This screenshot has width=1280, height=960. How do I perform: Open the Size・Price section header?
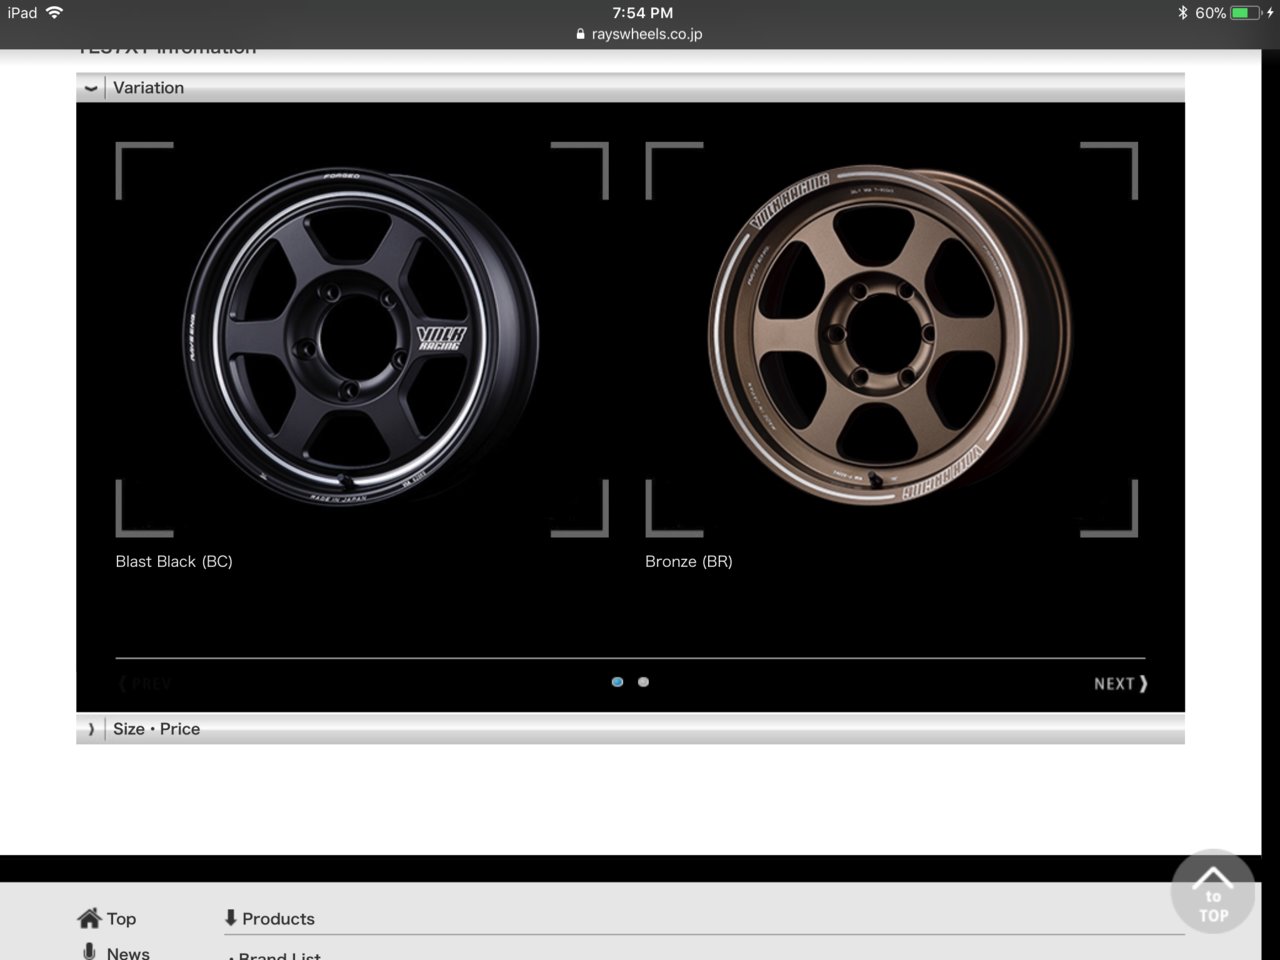tap(630, 729)
